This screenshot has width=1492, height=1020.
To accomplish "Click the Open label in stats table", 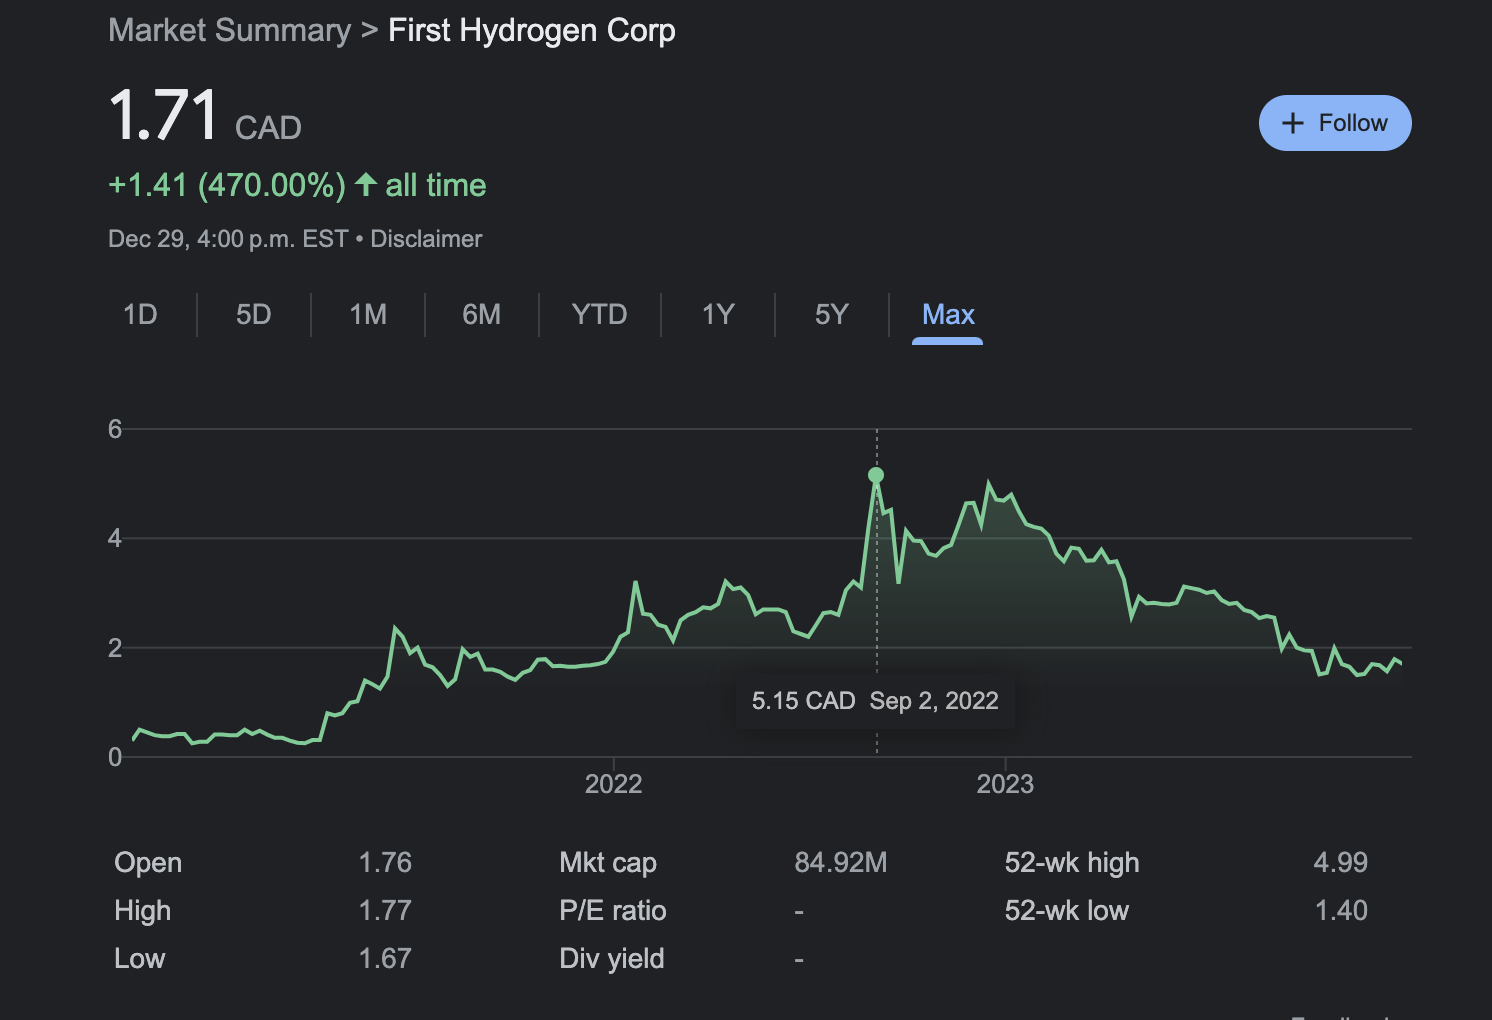I will (148, 863).
